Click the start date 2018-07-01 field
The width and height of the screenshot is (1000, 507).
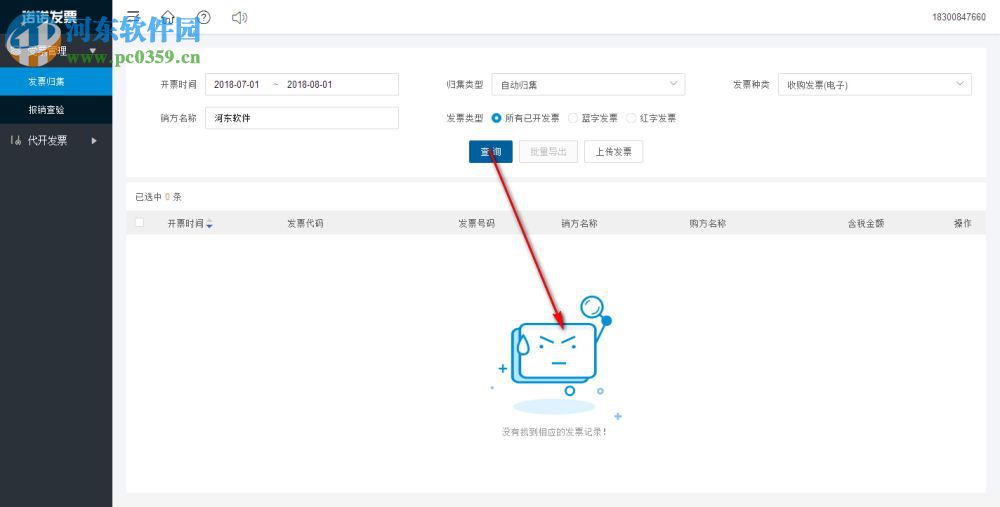237,84
